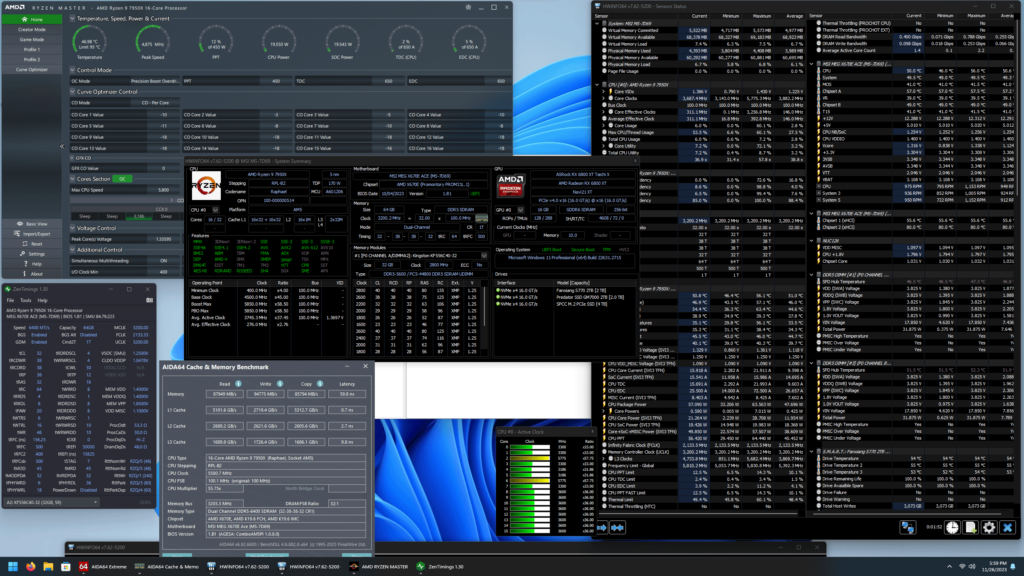Collapse Additional Control section
Viewport: 1024px width, 576px height.
[72, 249]
